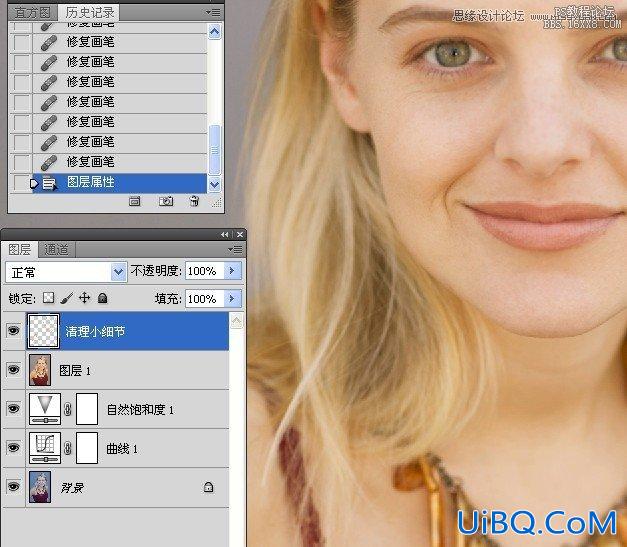
Task: Click the mask link icon on 曲线 1
Action: click(x=68, y=448)
